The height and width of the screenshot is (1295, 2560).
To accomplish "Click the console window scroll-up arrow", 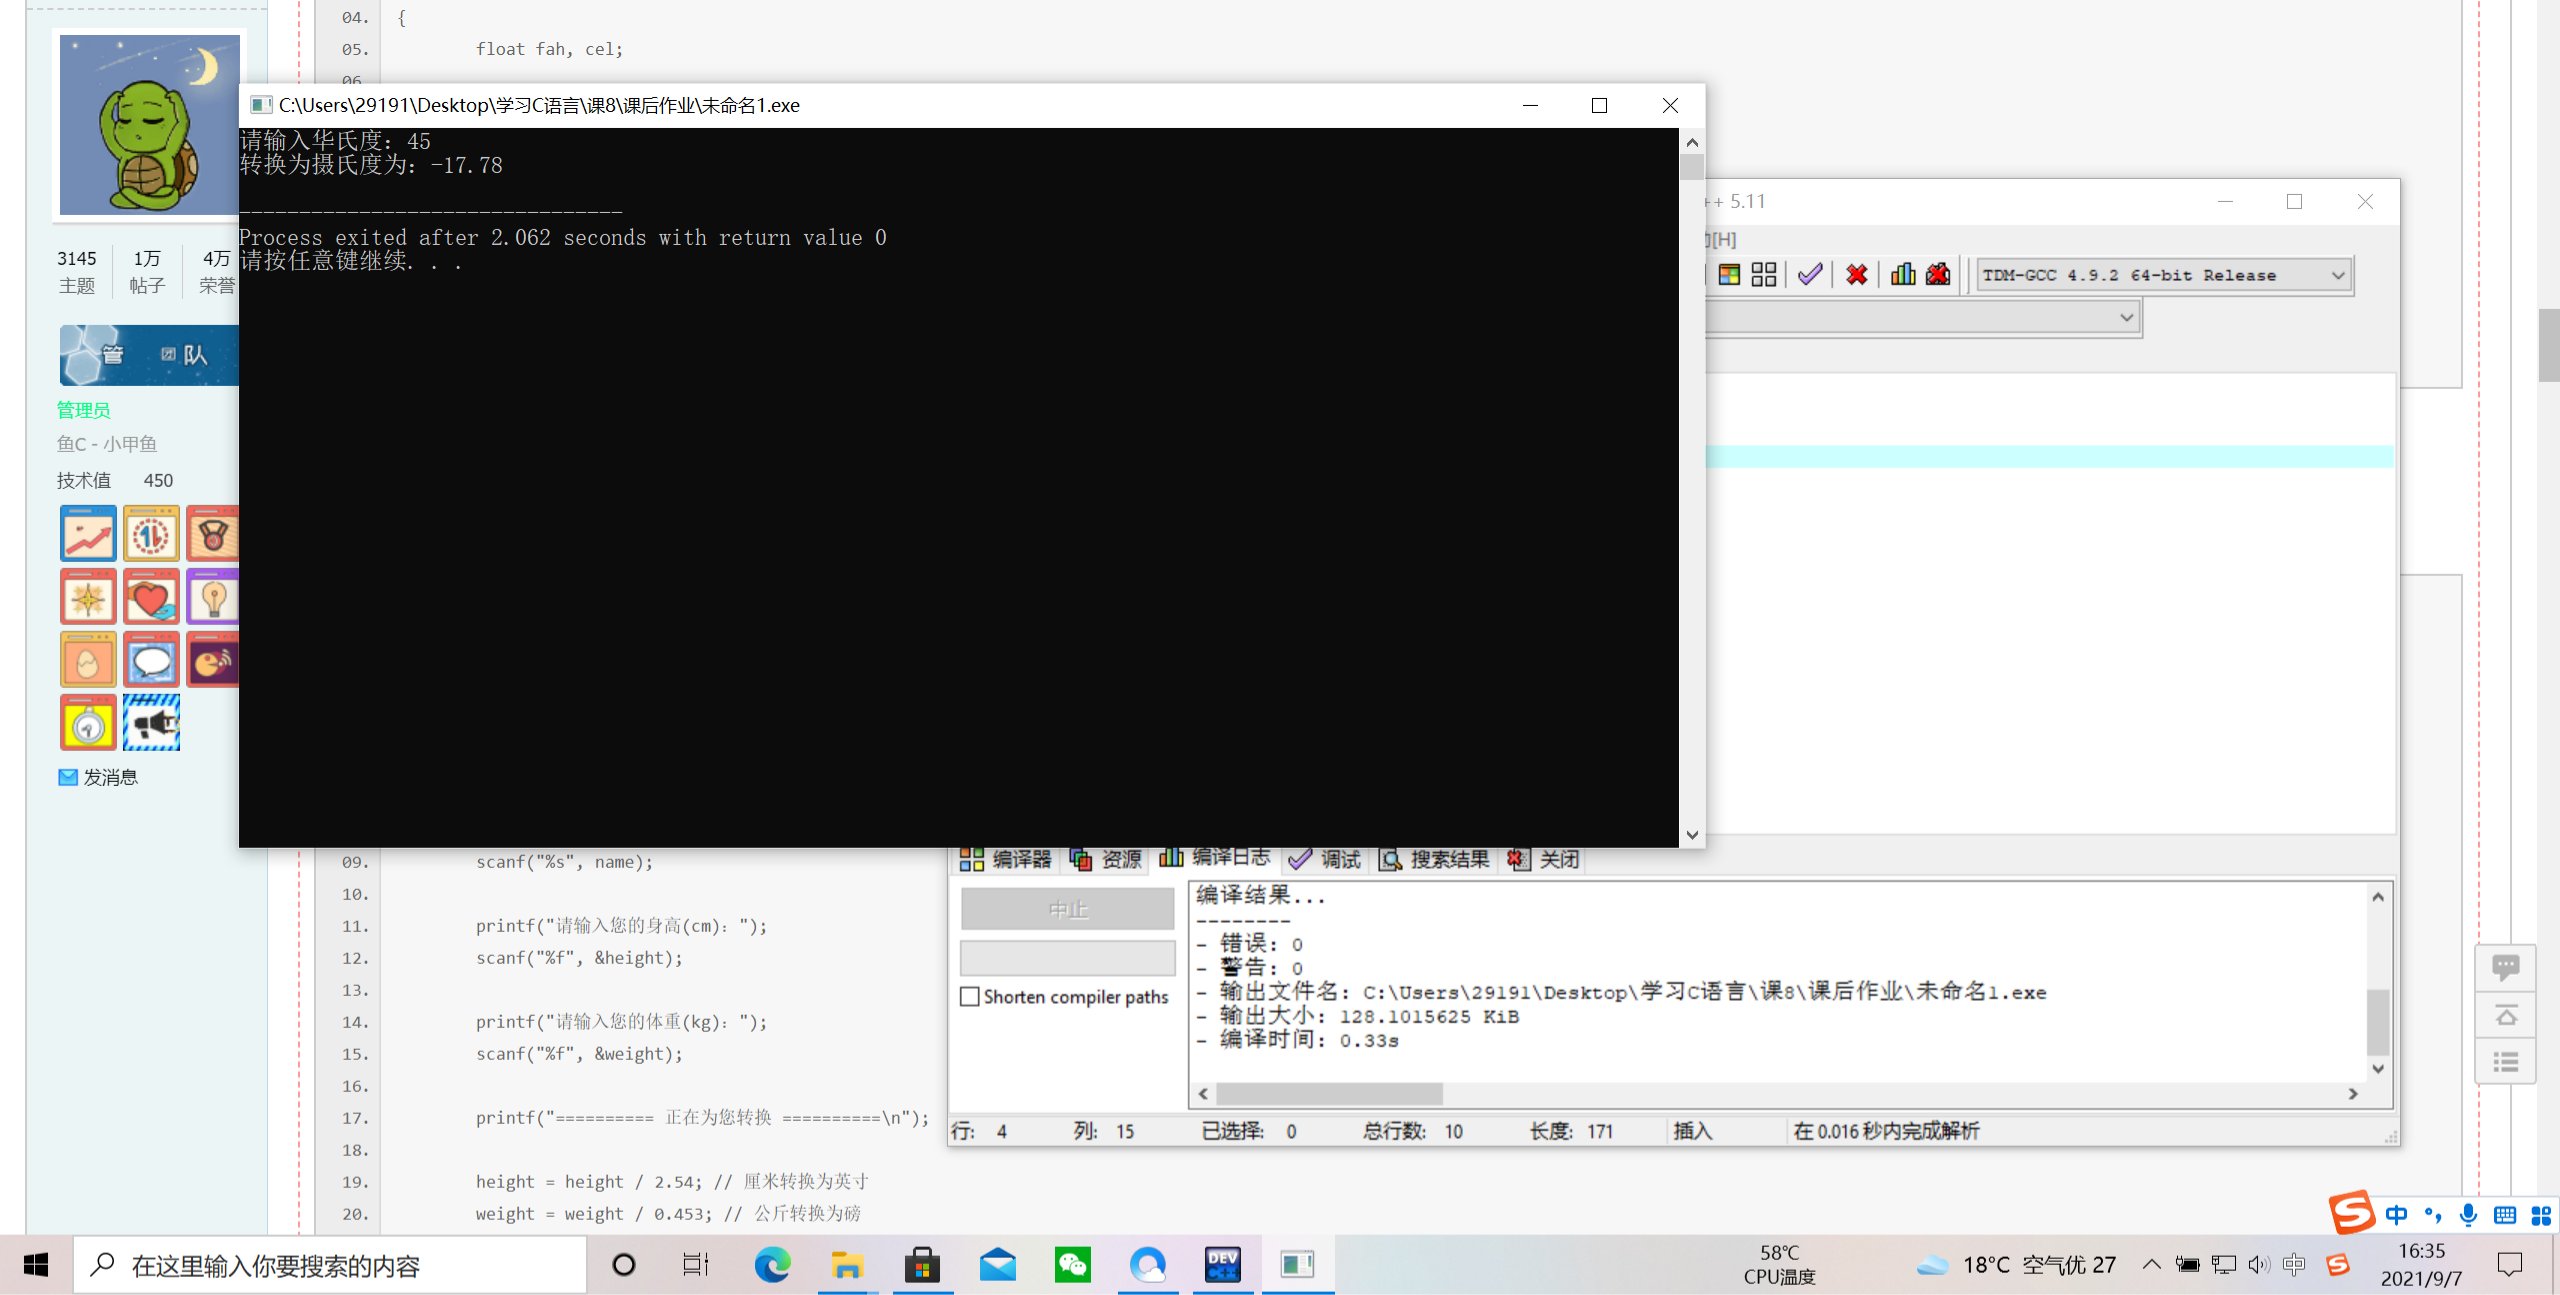I will point(1692,142).
